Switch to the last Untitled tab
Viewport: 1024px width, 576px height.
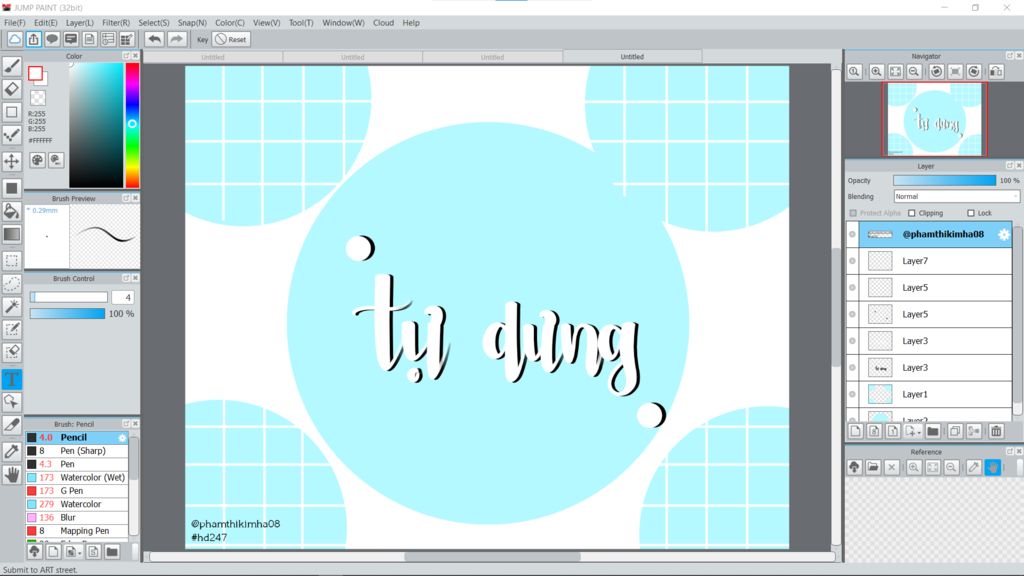click(632, 57)
